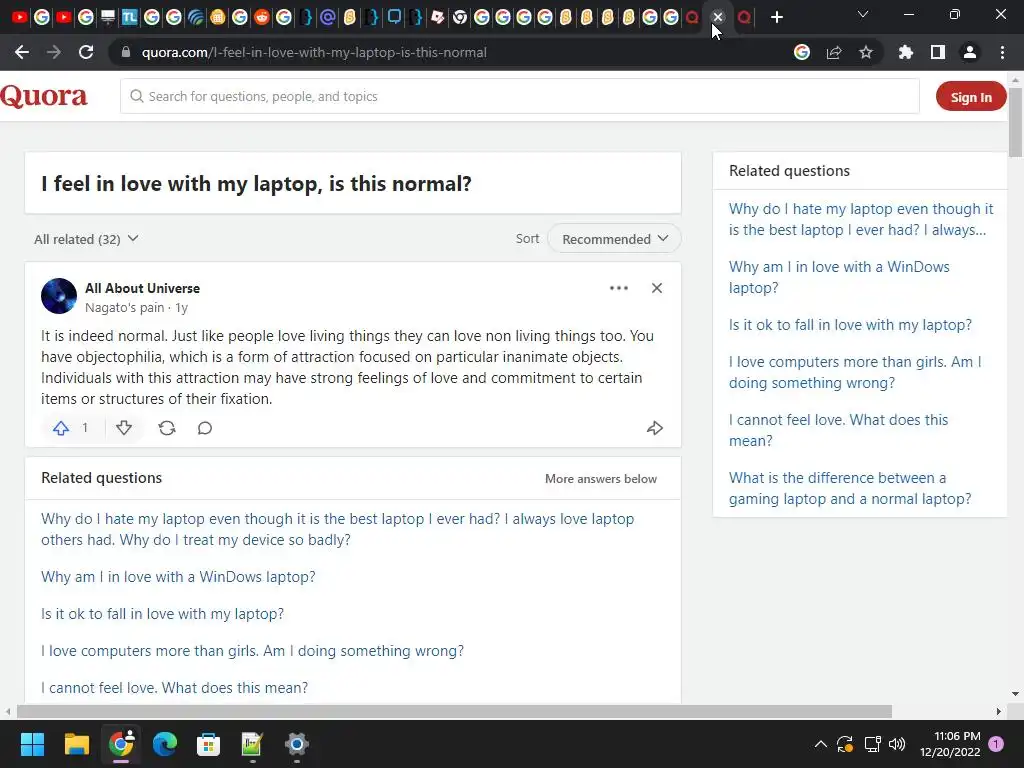Screen dimensions: 1024x768
Task: Open main-column link I love computers more than girls
Action: click(x=253, y=651)
